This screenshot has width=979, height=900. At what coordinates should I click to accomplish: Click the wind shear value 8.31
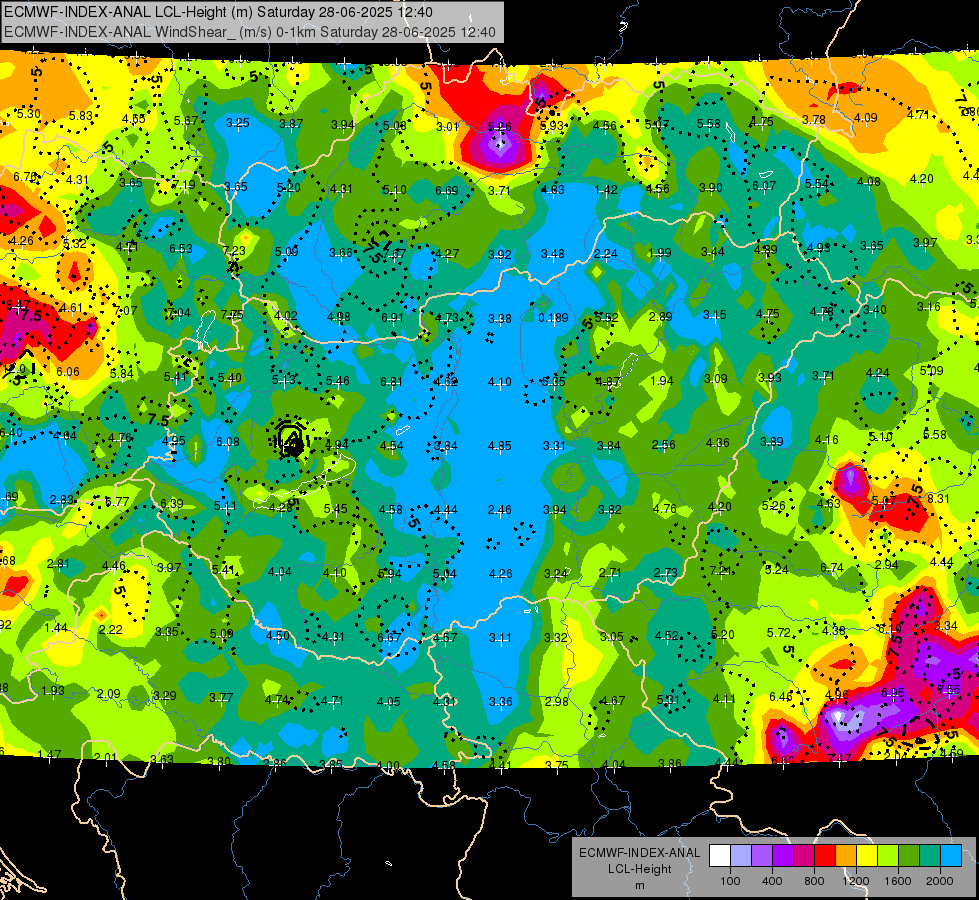coord(938,498)
